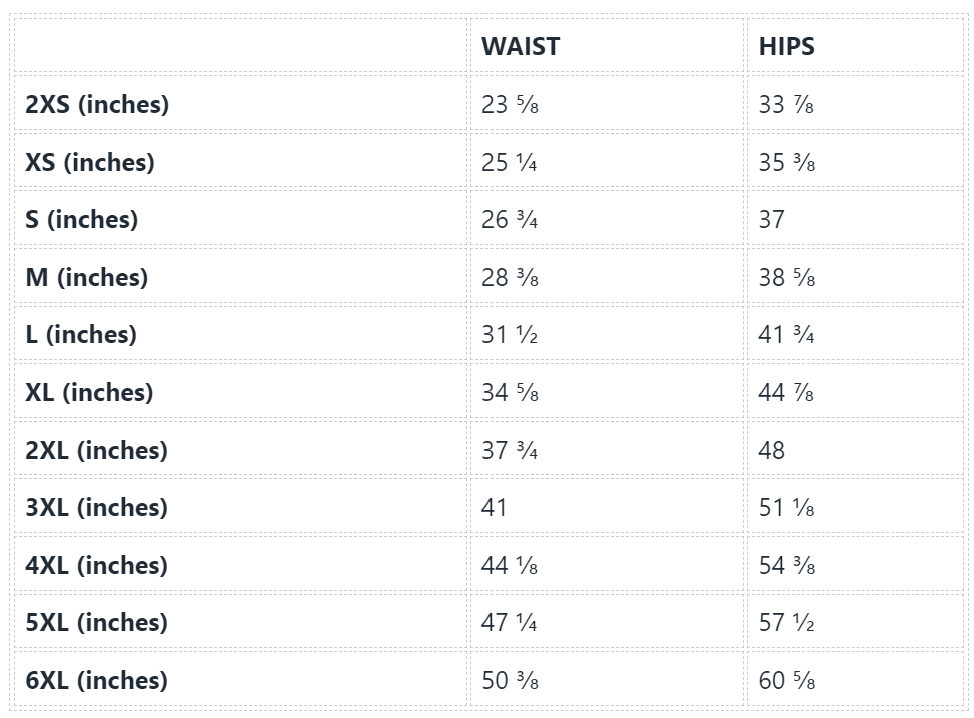Select the 4XL hips value 54 ⅜

tap(786, 565)
